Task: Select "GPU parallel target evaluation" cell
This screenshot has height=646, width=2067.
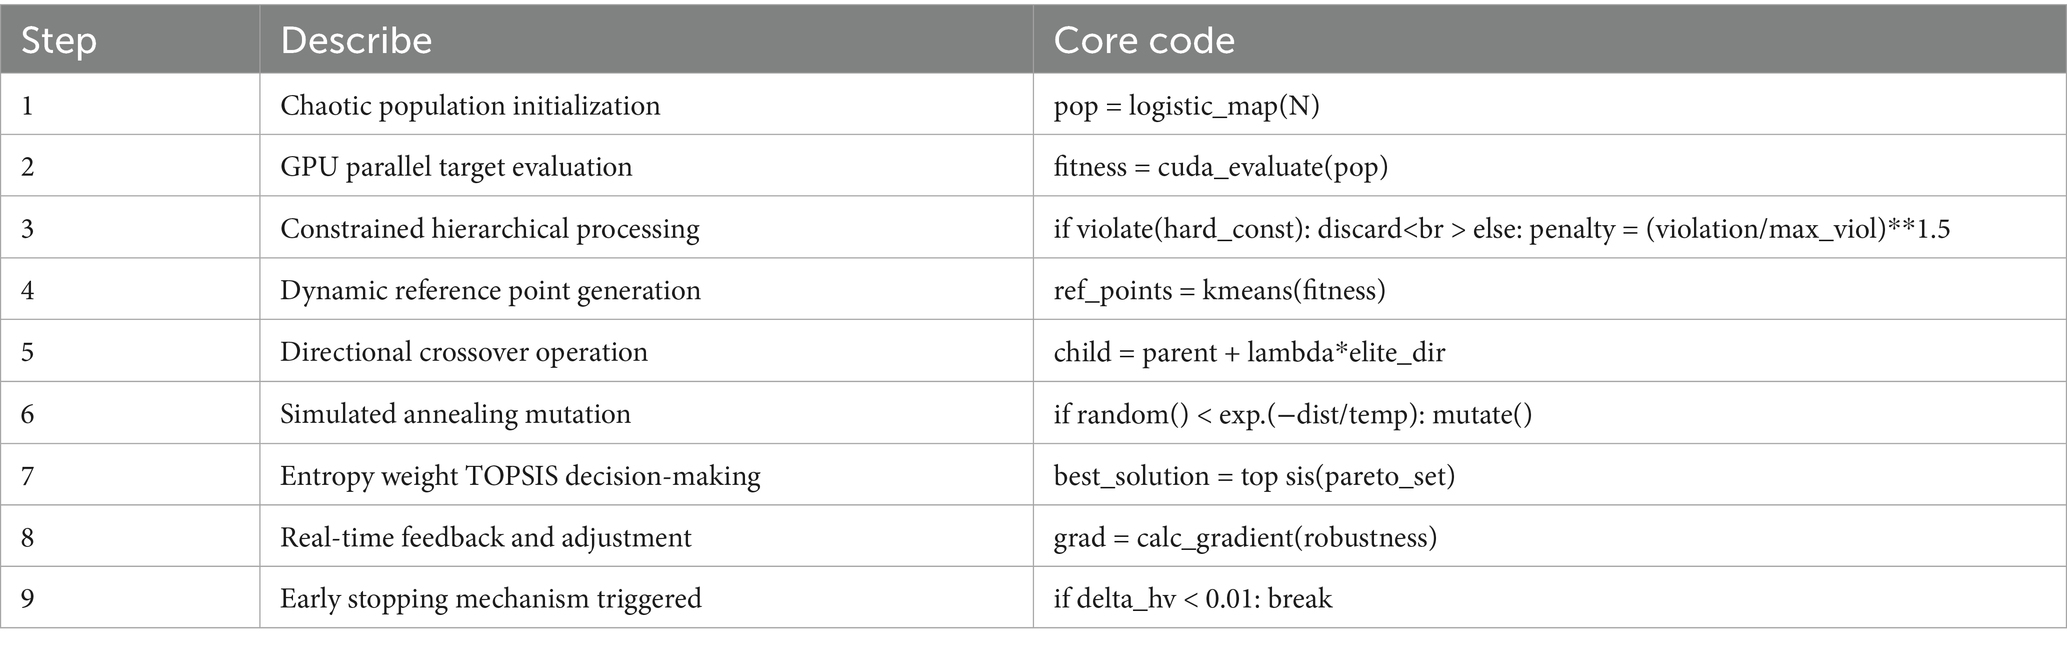Action: [x=456, y=167]
